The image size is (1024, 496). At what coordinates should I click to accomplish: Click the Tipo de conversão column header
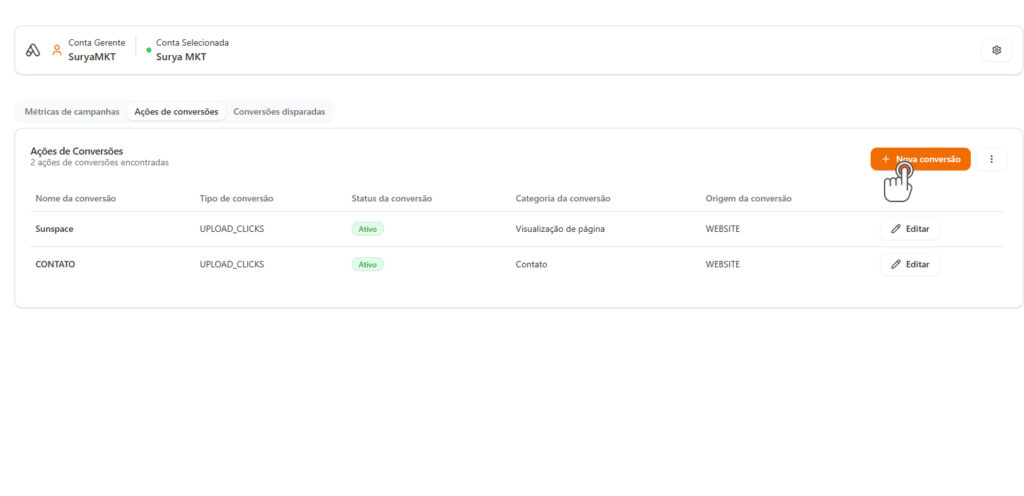pyautogui.click(x=236, y=199)
